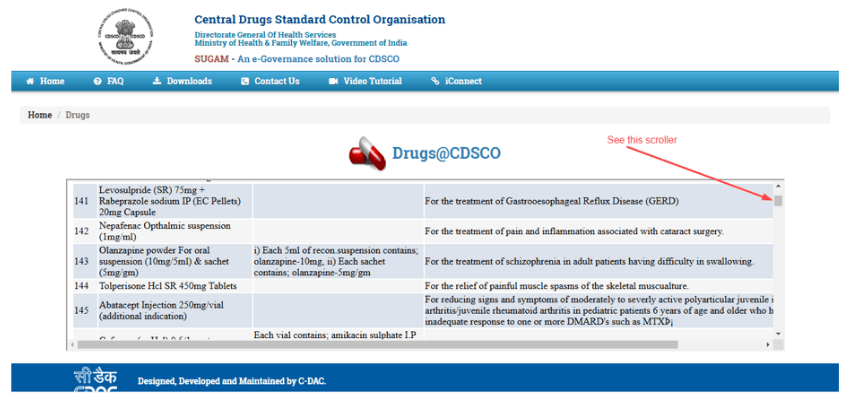
Task: Click the Ministry of Health & Family Welfare text
Action: click(x=301, y=43)
